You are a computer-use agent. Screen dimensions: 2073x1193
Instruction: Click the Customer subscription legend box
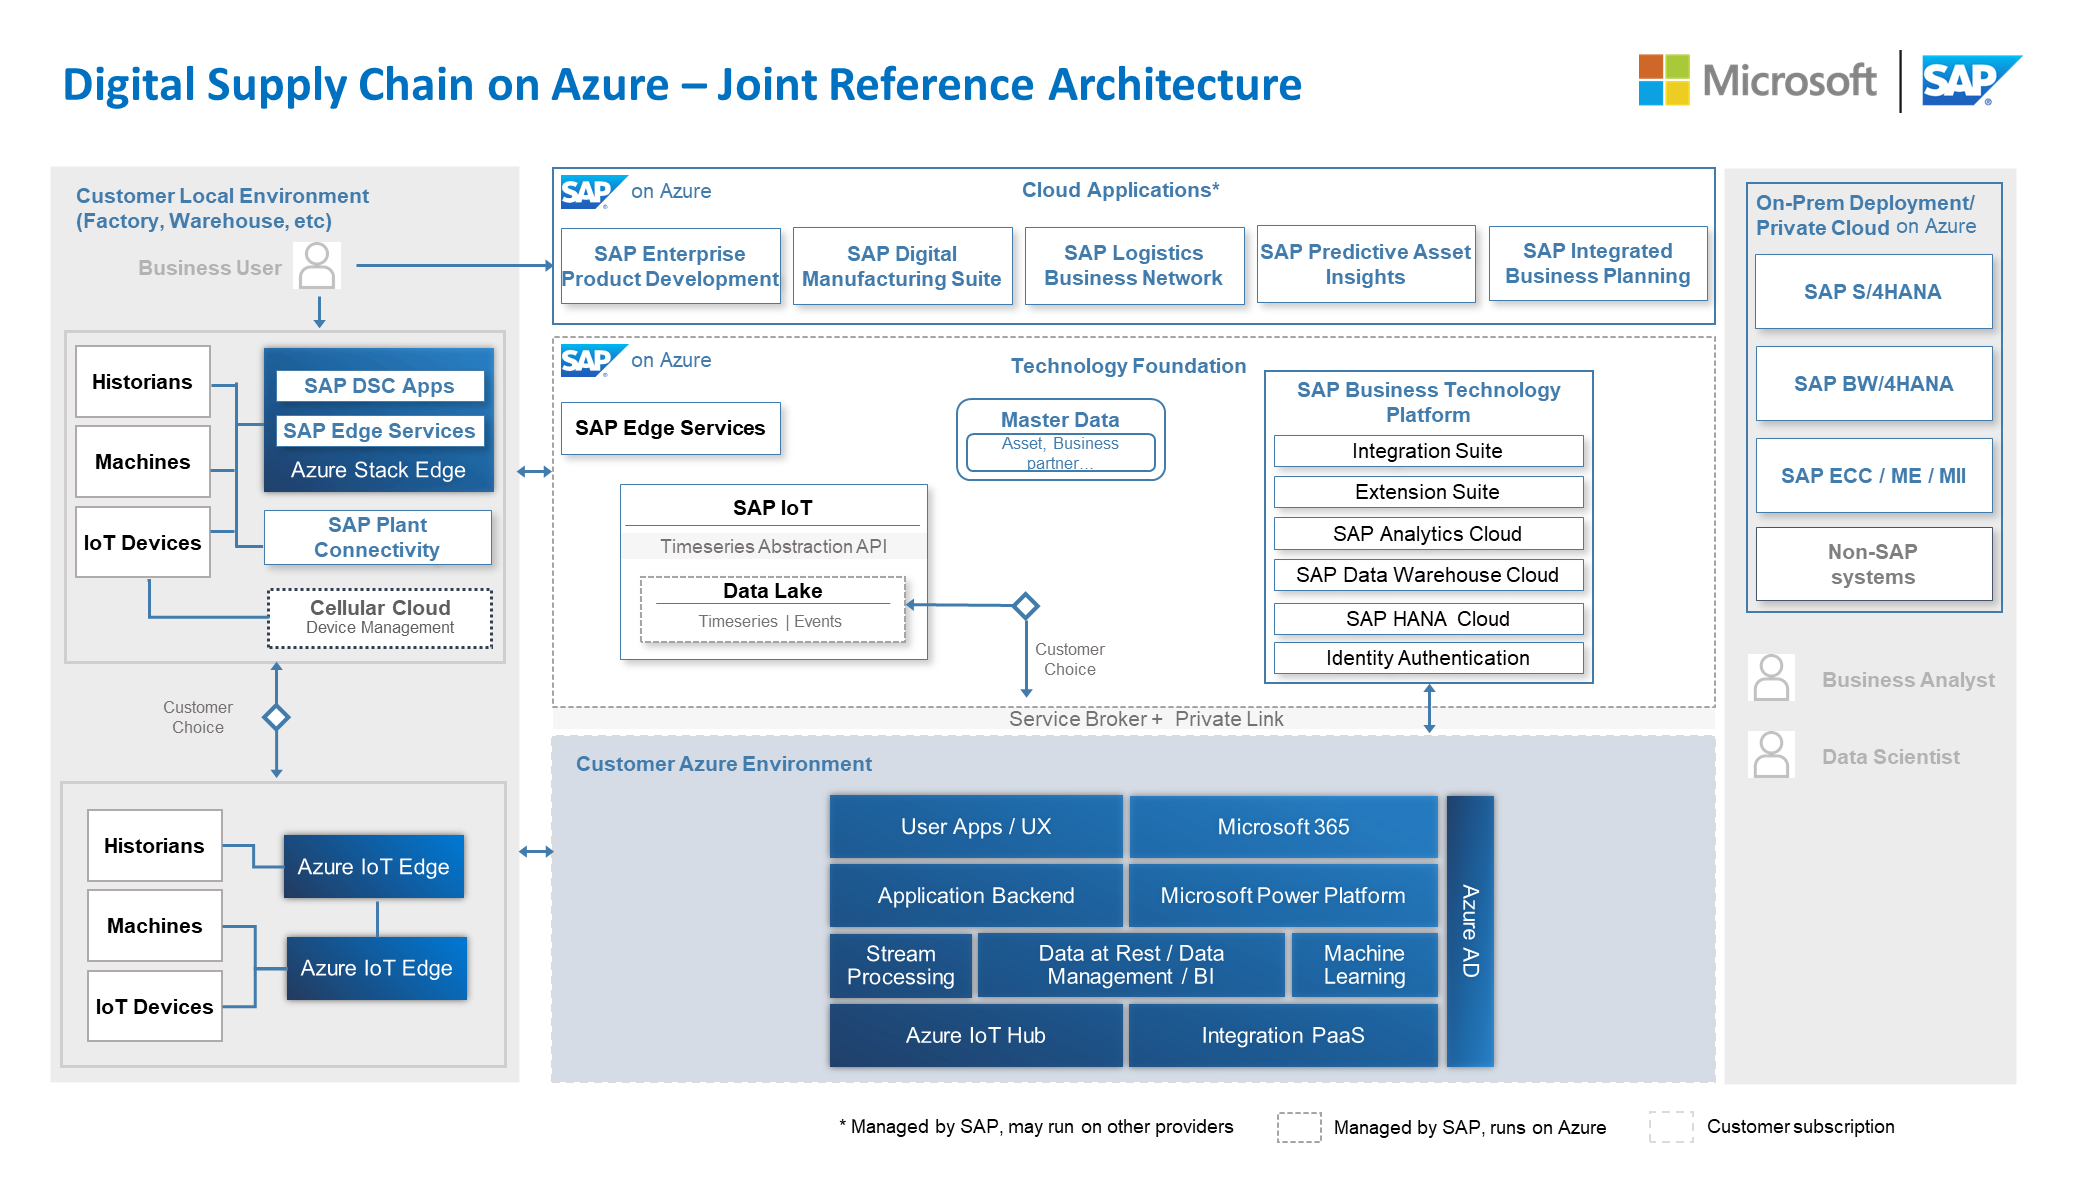[x=1671, y=1127]
